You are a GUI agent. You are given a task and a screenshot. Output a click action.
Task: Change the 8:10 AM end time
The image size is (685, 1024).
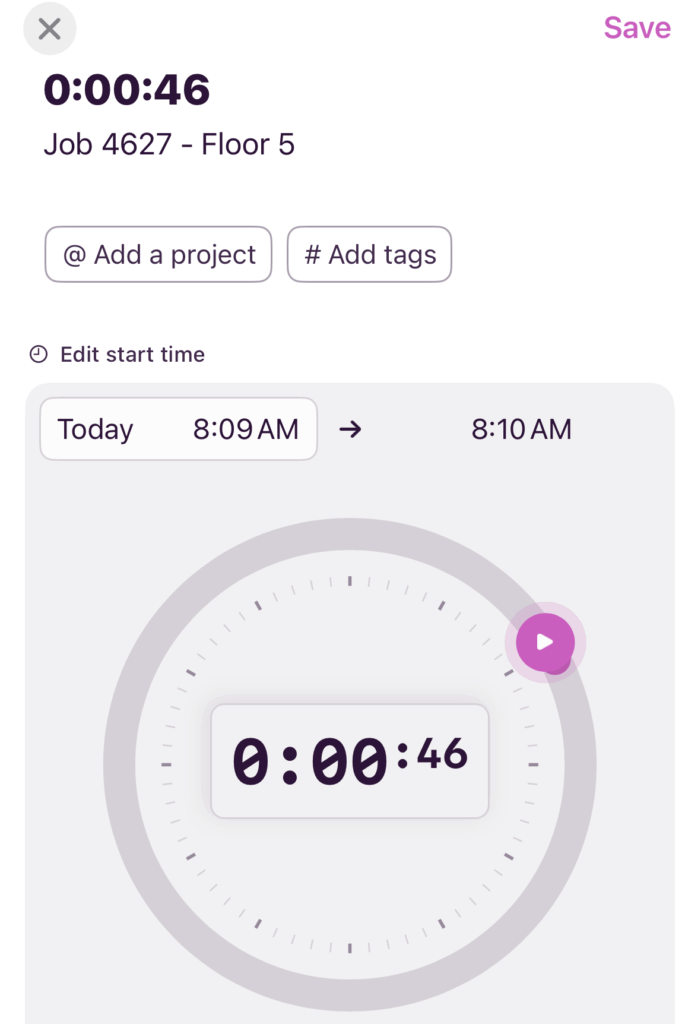pos(521,430)
